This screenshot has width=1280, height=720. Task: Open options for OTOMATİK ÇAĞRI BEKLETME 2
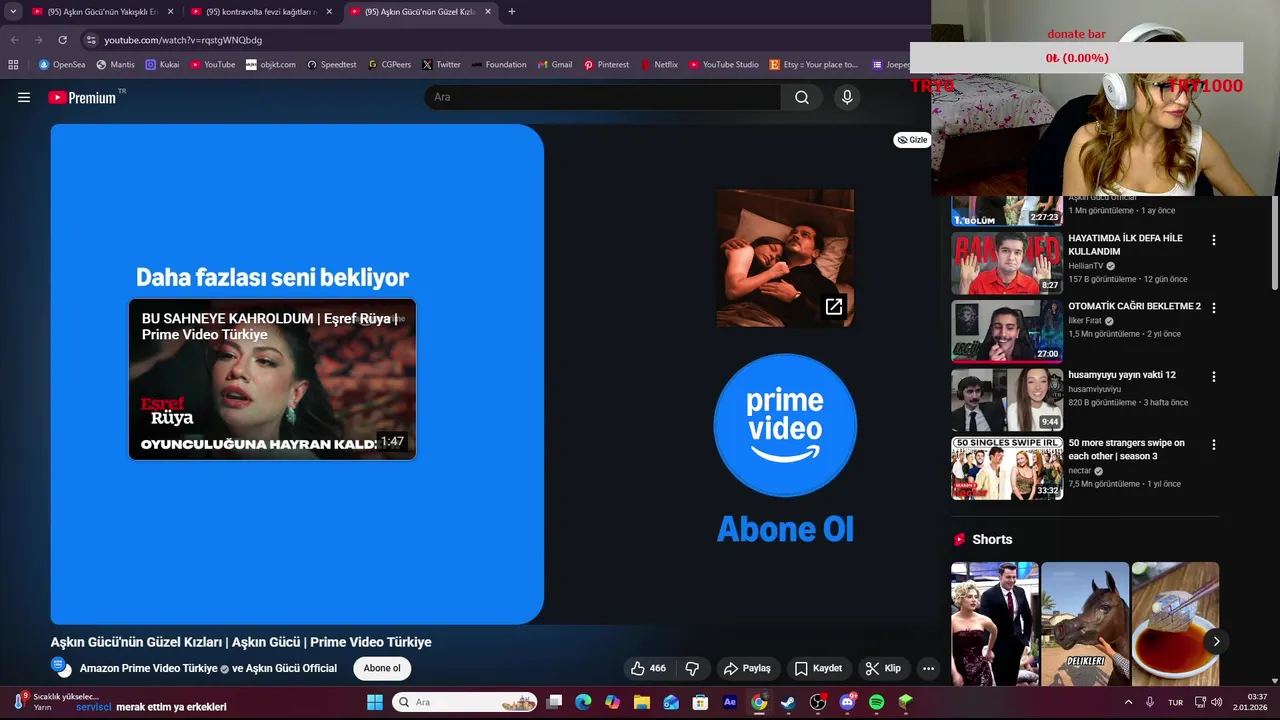point(1214,308)
